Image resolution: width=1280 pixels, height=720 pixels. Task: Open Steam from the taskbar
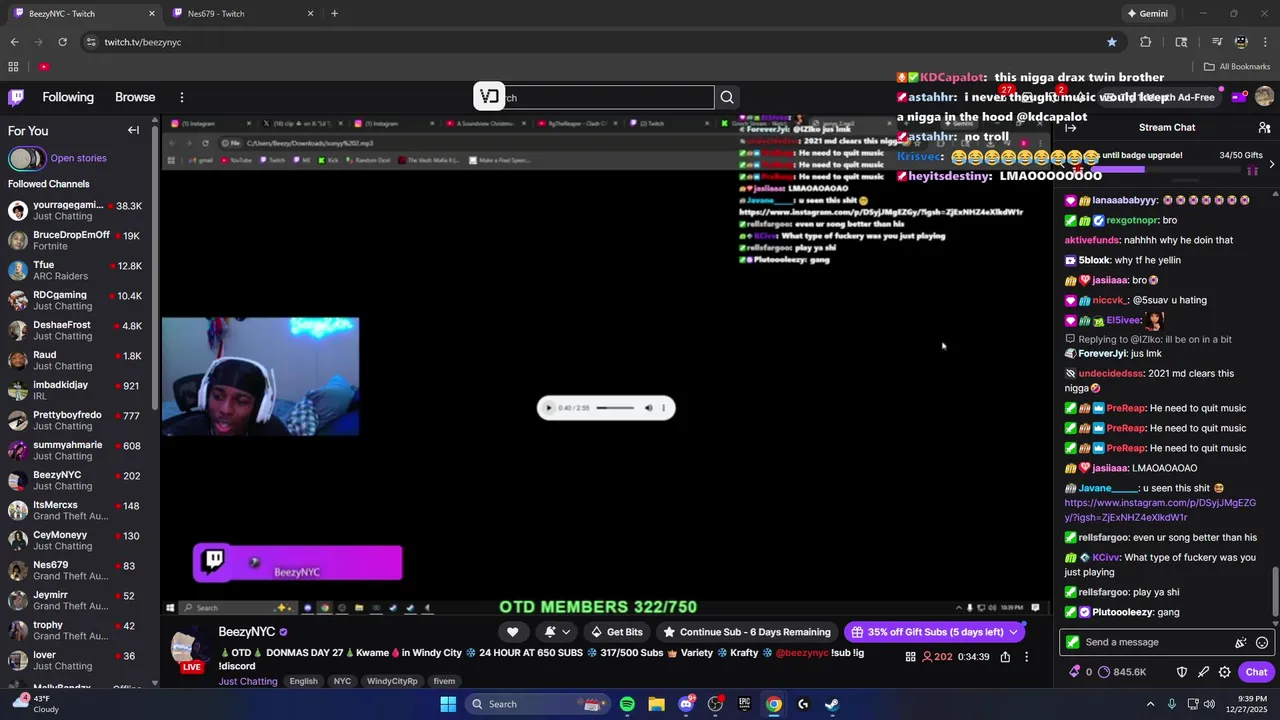832,704
